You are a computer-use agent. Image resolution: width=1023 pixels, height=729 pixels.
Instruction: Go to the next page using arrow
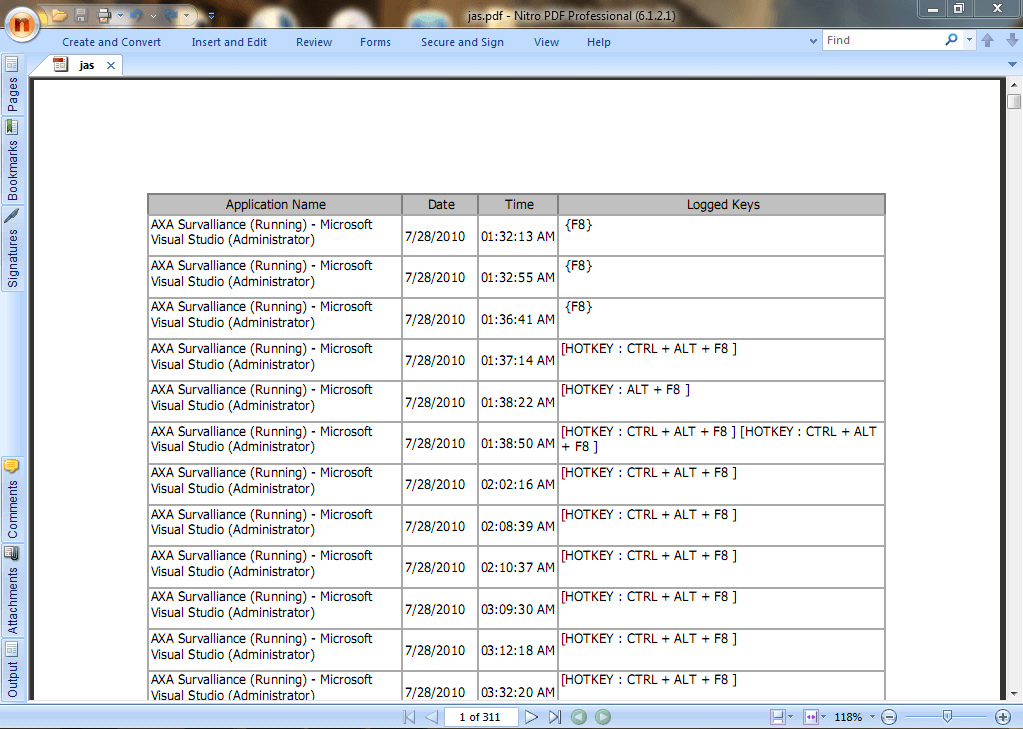click(532, 717)
